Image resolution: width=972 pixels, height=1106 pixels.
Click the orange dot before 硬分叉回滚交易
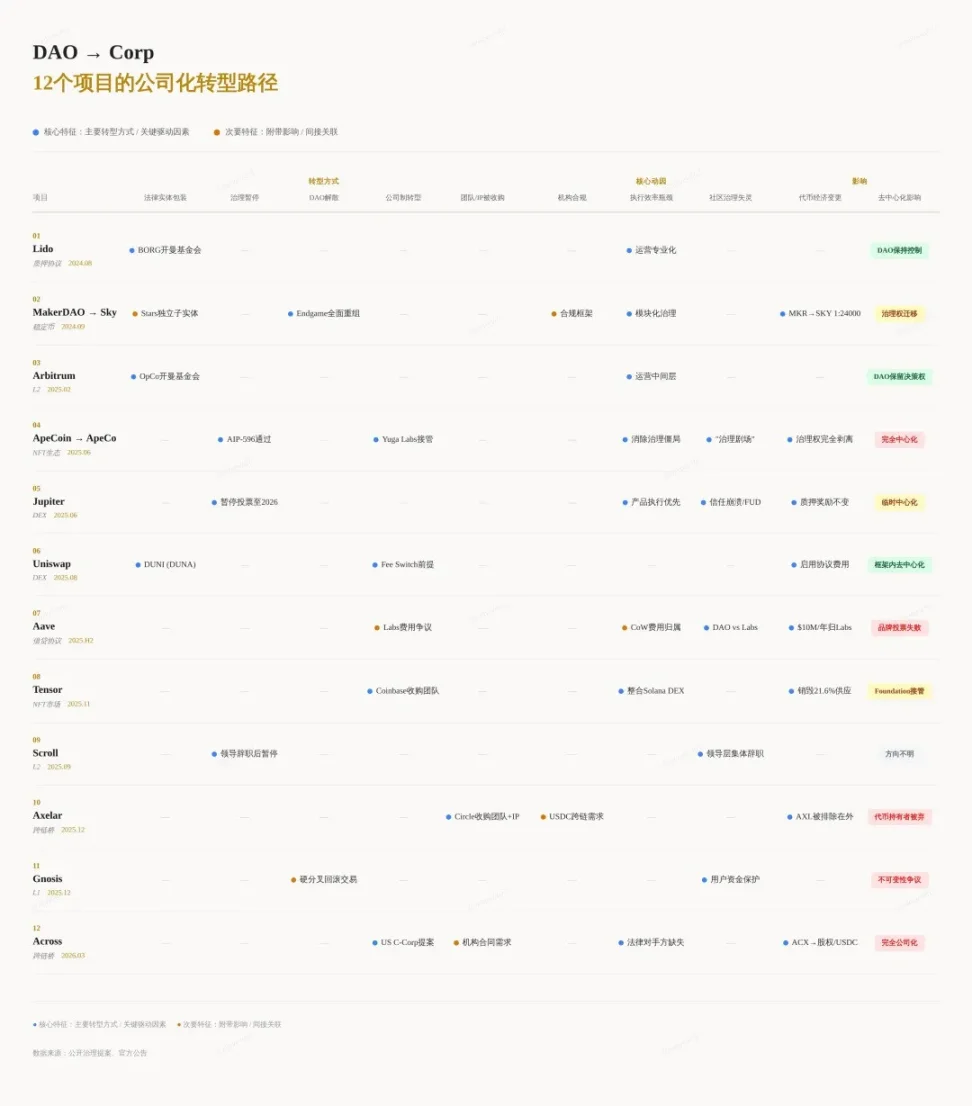pyautogui.click(x=294, y=880)
